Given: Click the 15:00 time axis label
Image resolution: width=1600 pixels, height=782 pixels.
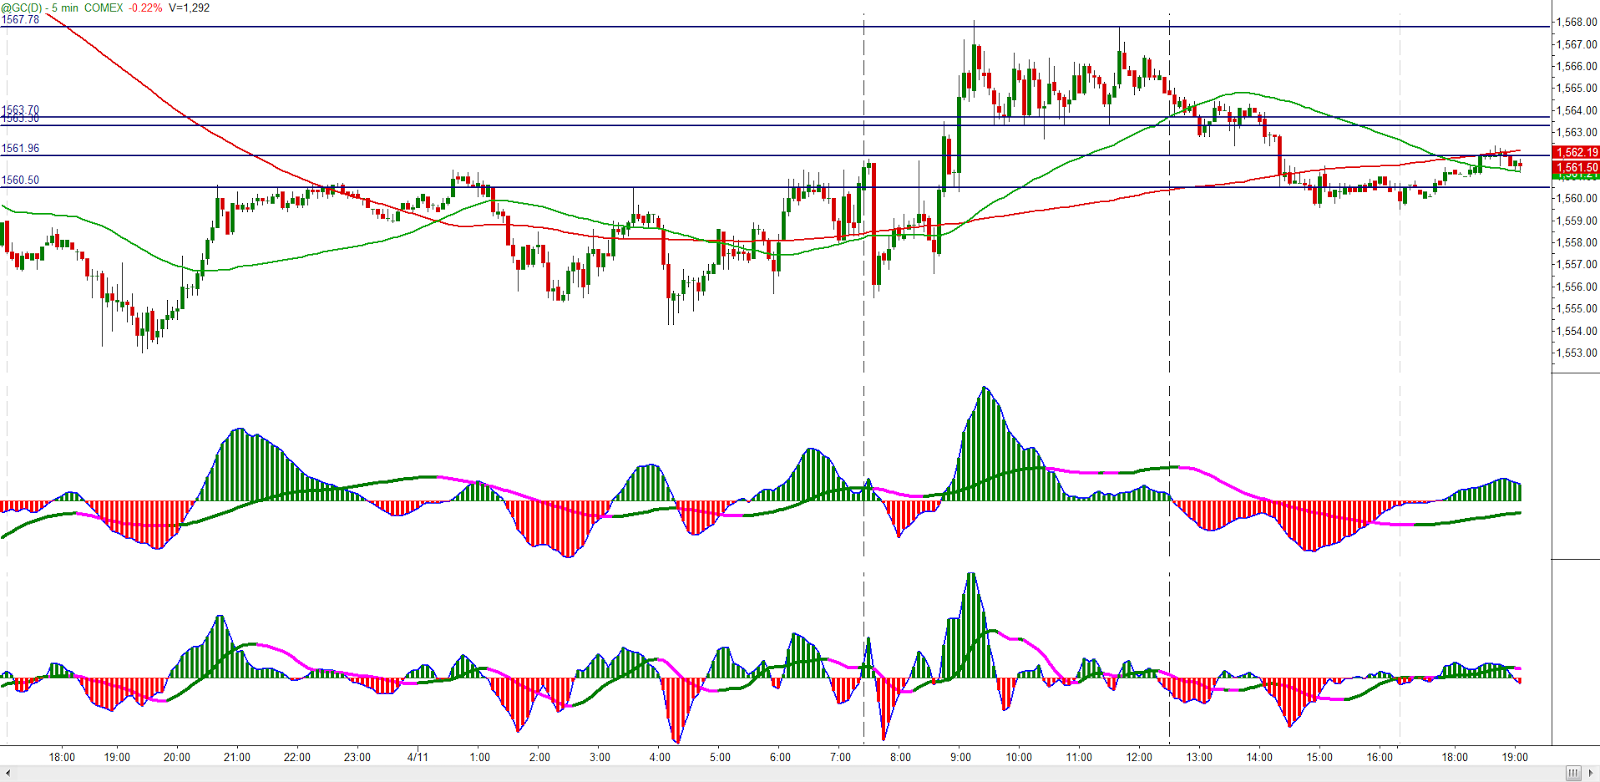Looking at the screenshot, I should 1319,757.
